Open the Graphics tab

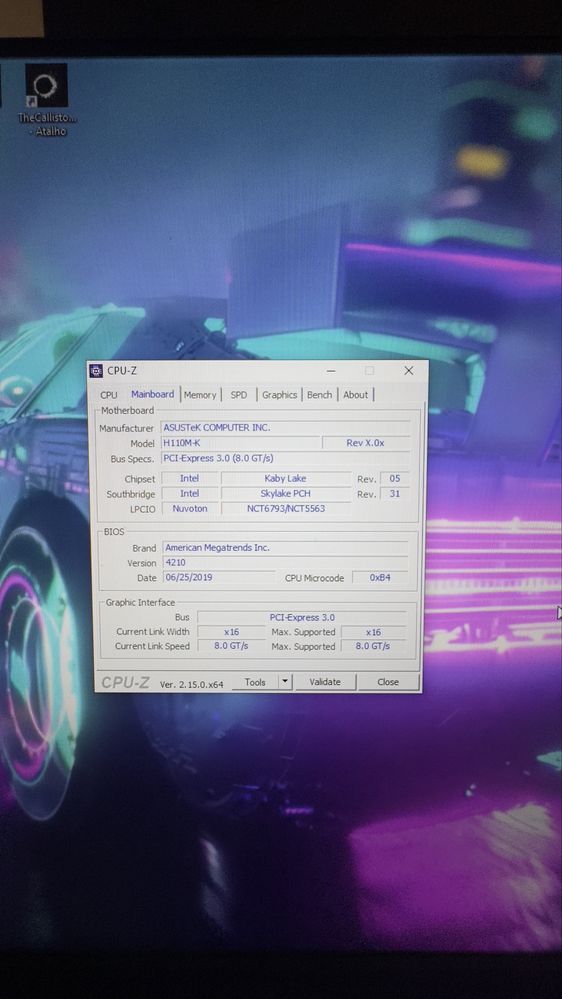pyautogui.click(x=279, y=395)
